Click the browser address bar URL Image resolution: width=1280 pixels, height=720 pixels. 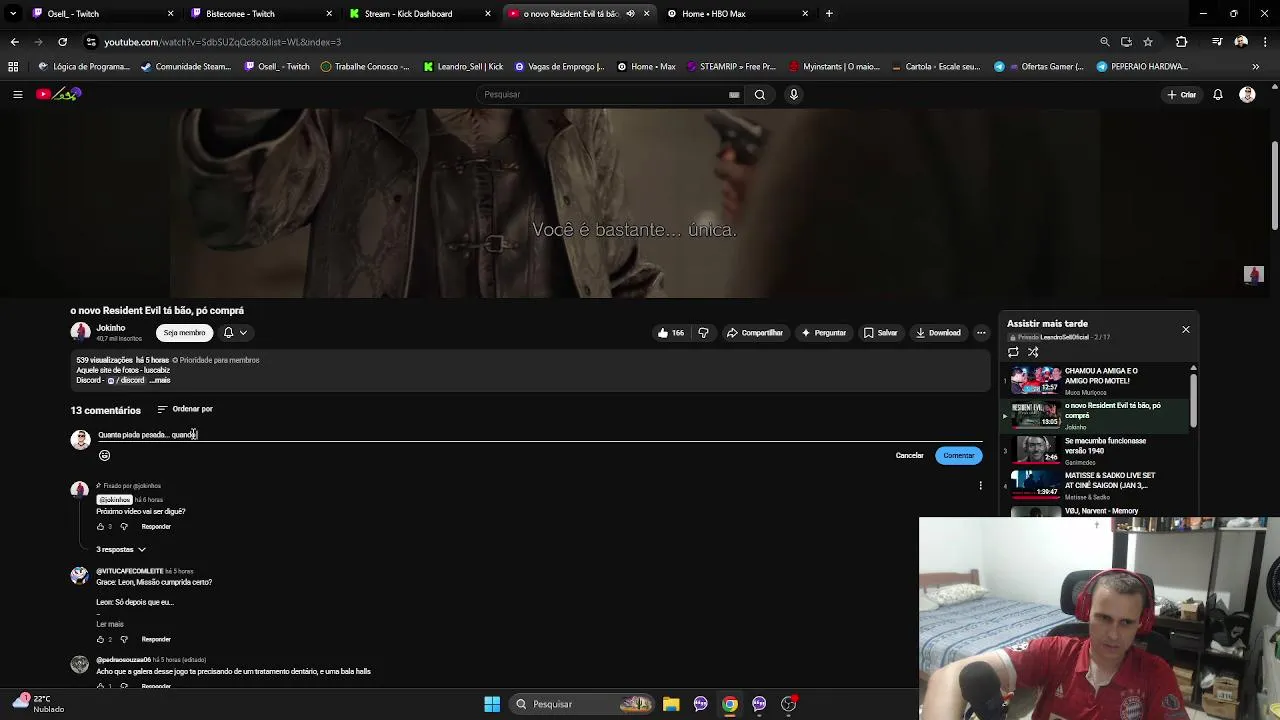pyautogui.click(x=222, y=42)
